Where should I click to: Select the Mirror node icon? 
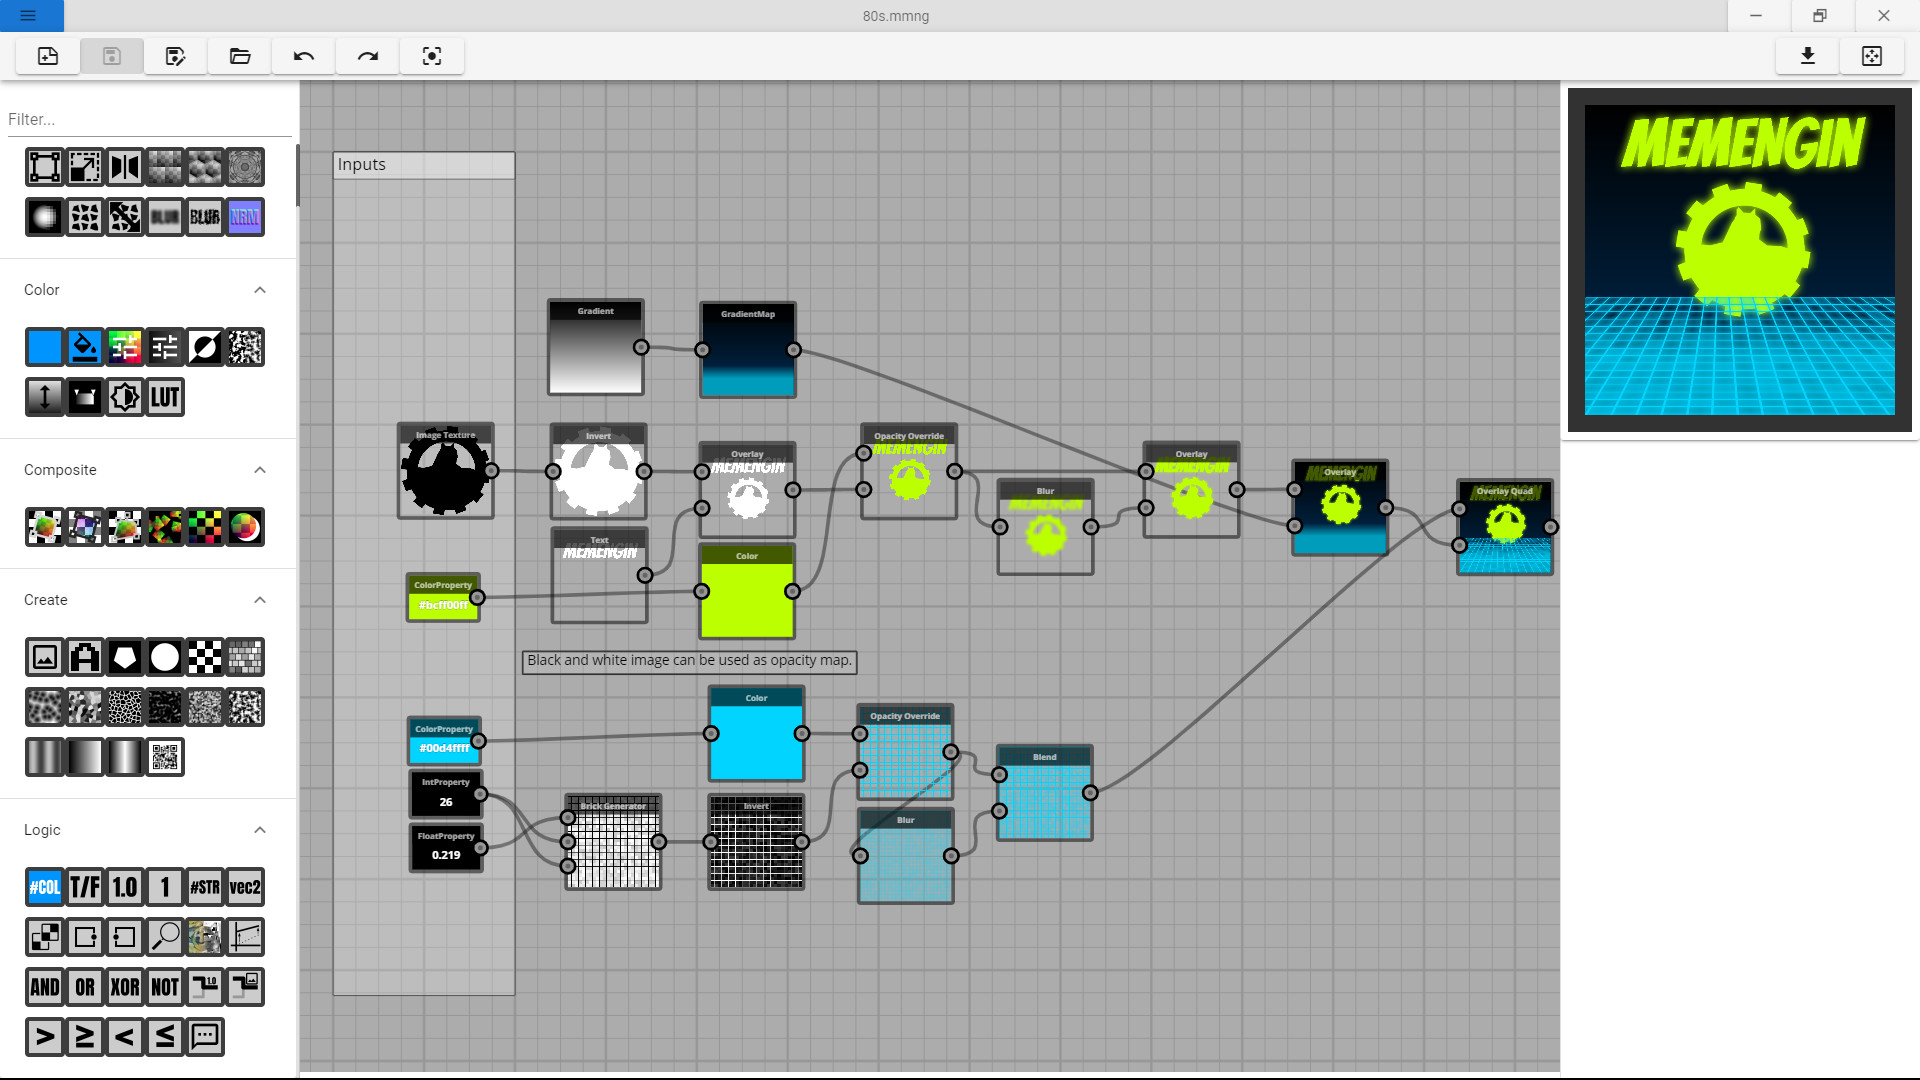point(125,167)
